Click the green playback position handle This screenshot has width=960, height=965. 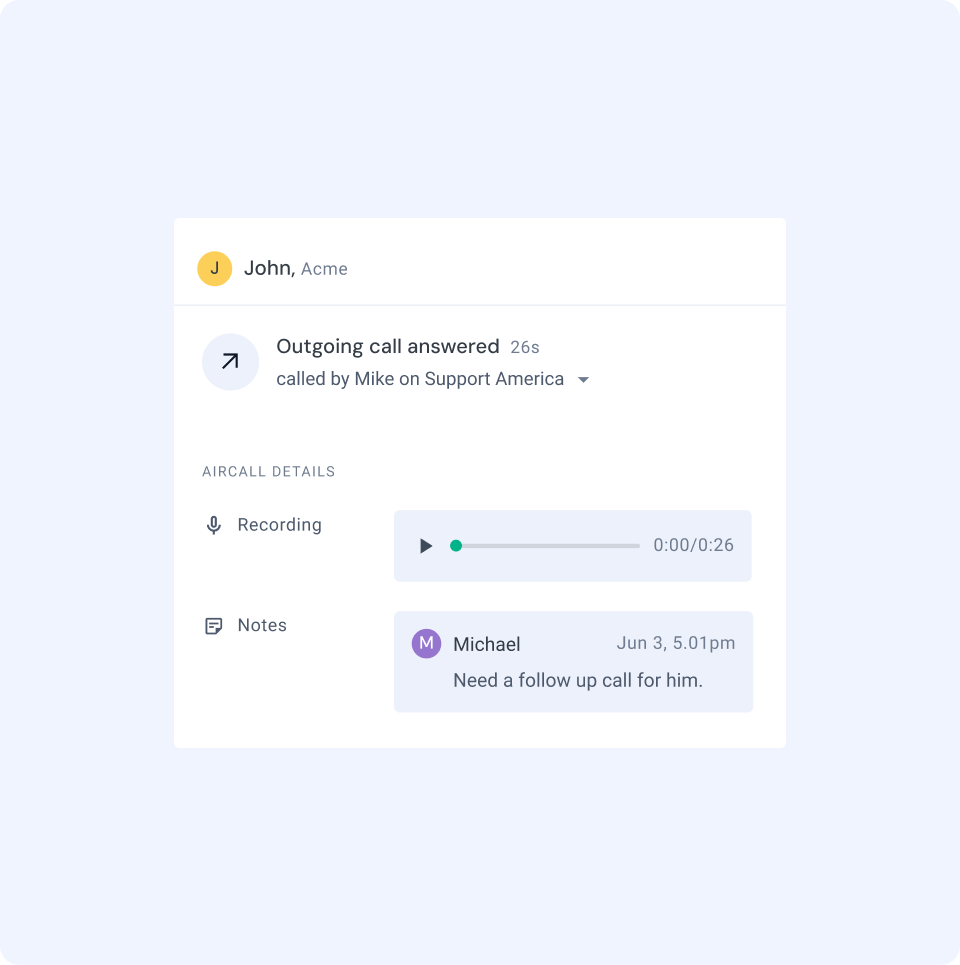pyautogui.click(x=456, y=546)
